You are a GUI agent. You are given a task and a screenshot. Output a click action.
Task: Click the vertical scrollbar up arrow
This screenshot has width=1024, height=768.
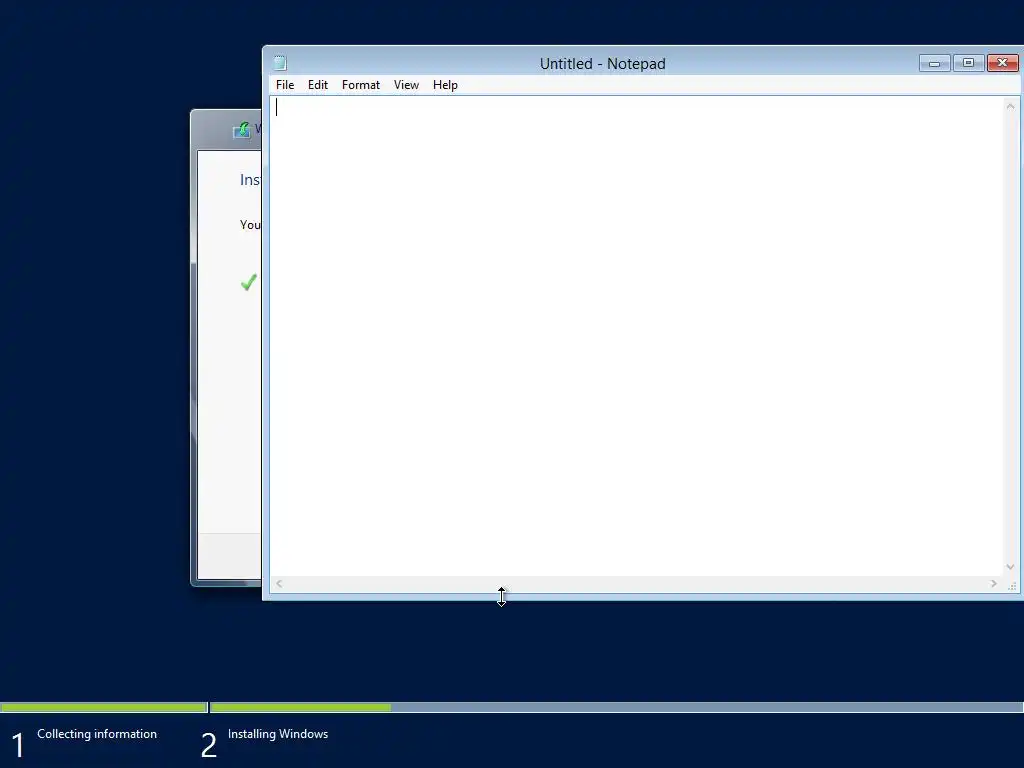[x=1010, y=106]
